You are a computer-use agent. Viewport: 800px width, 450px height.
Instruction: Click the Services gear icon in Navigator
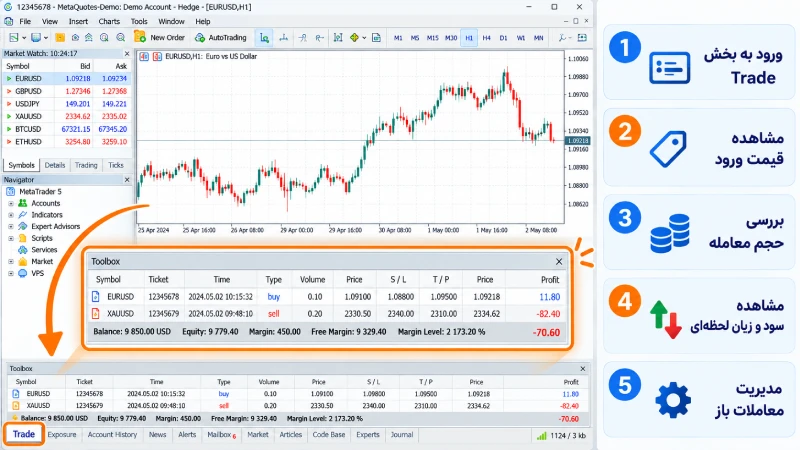click(x=22, y=250)
